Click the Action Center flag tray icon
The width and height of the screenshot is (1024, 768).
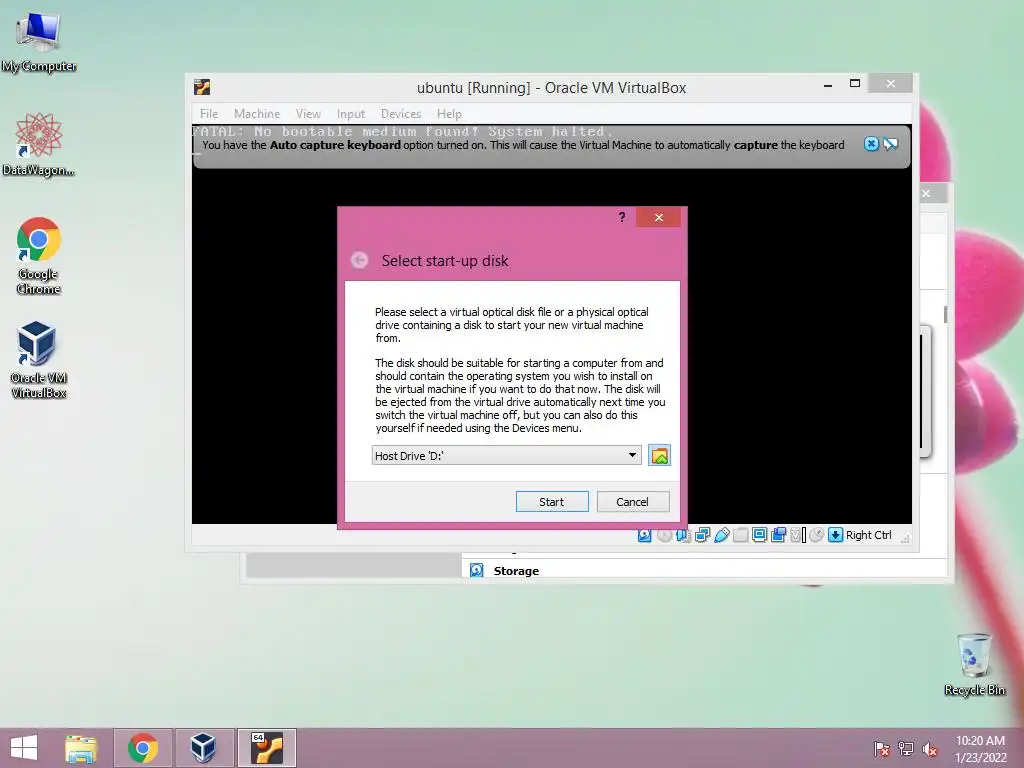pyautogui.click(x=882, y=749)
